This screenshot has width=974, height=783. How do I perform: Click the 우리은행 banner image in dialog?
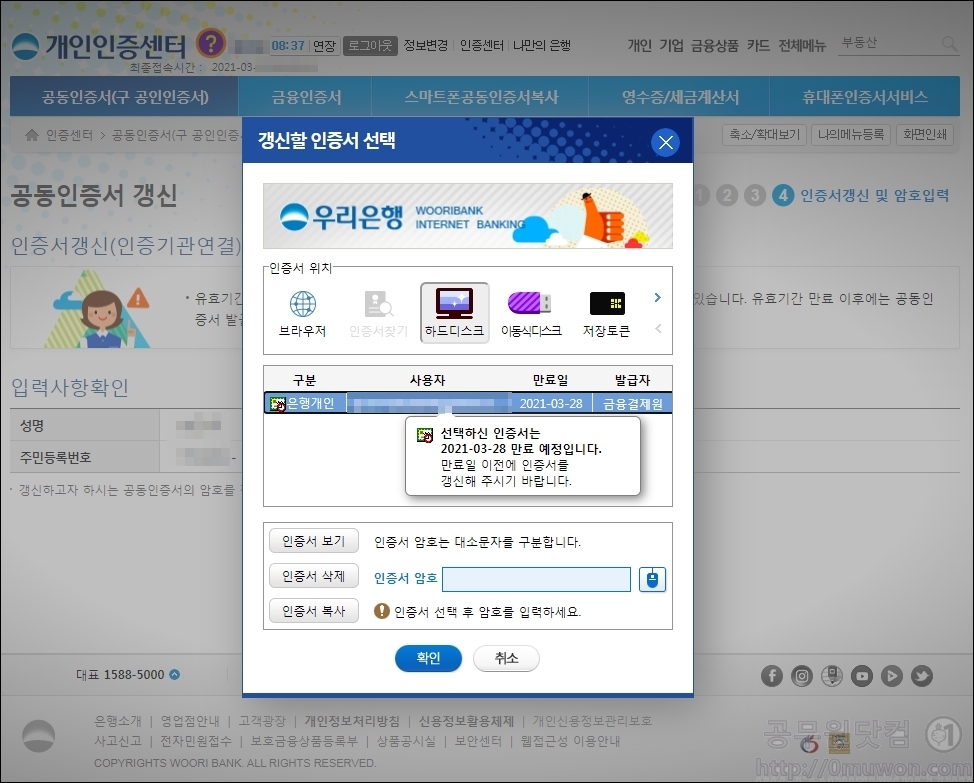coord(468,216)
